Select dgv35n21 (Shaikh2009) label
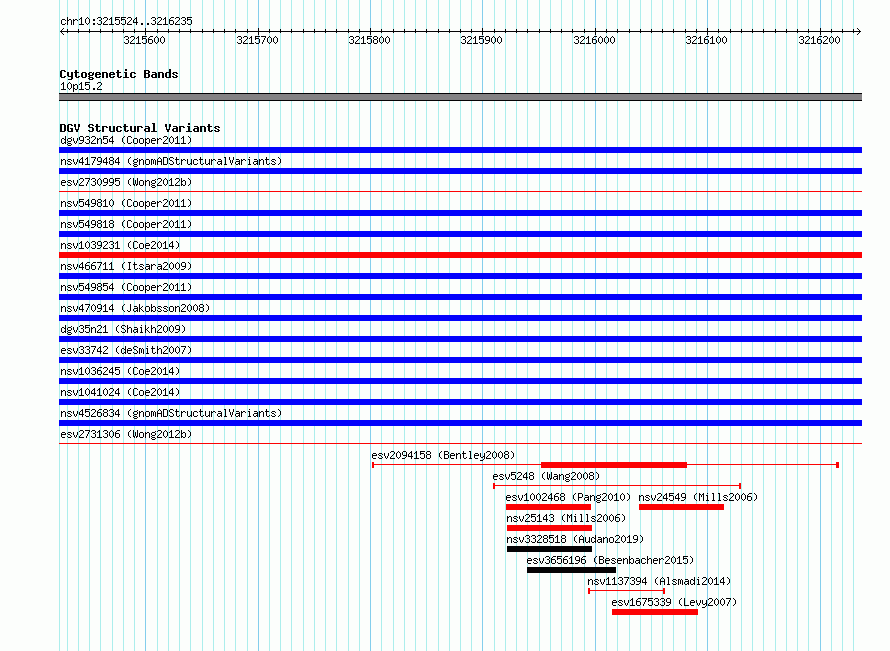890x651 pixels. pyautogui.click(x=123, y=329)
